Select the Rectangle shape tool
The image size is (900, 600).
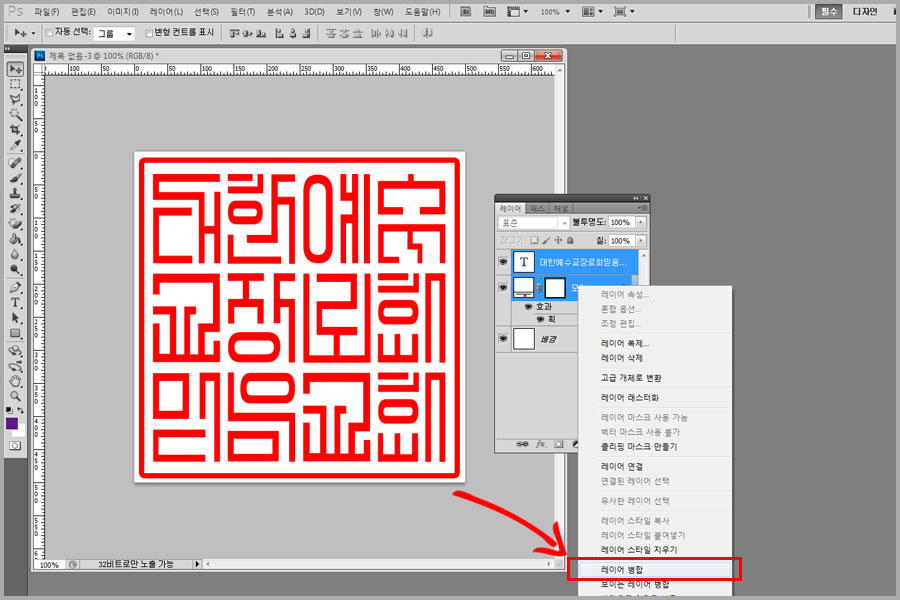(x=15, y=333)
